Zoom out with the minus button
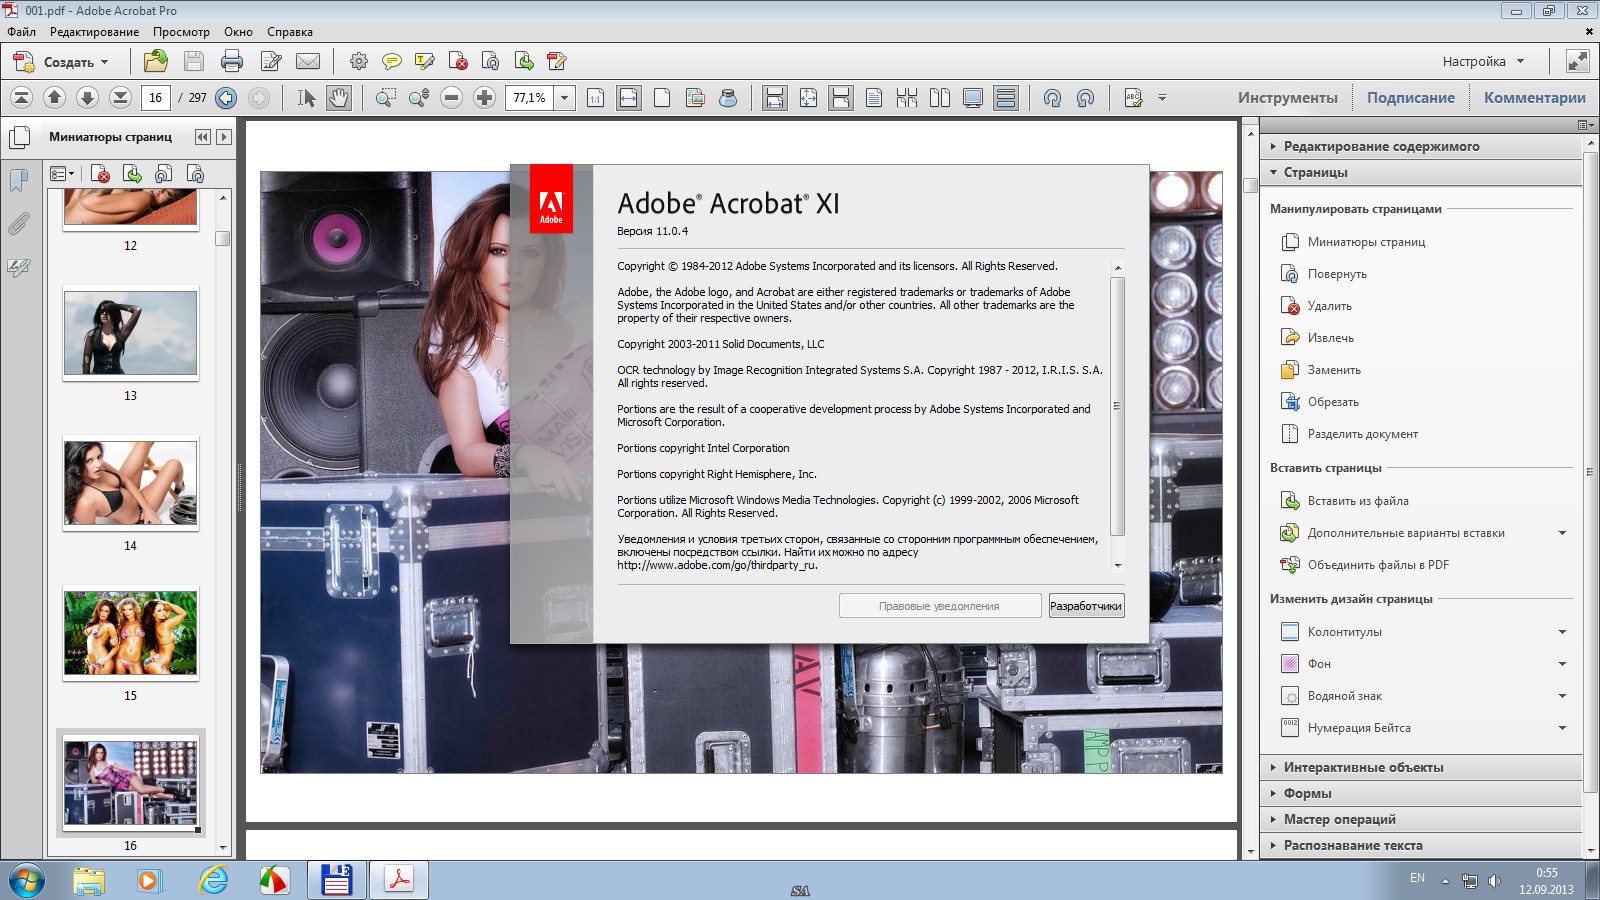Viewport: 1600px width, 900px height. pyautogui.click(x=452, y=97)
